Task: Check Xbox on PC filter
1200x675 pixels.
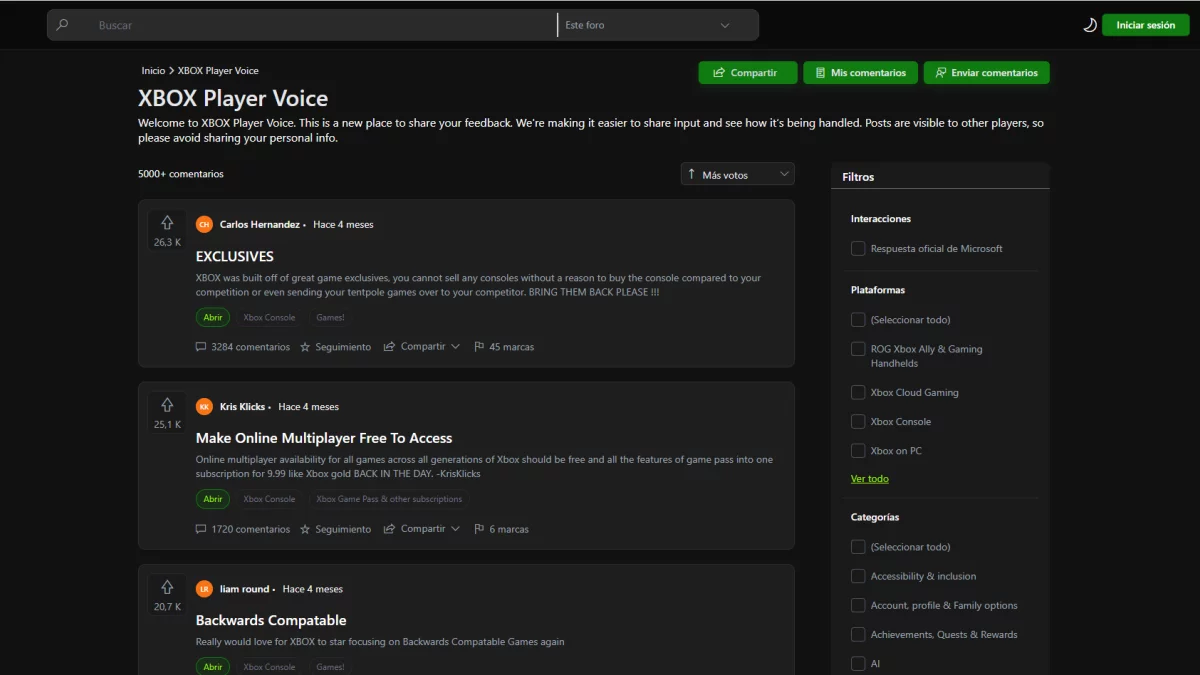Action: pyautogui.click(x=858, y=451)
